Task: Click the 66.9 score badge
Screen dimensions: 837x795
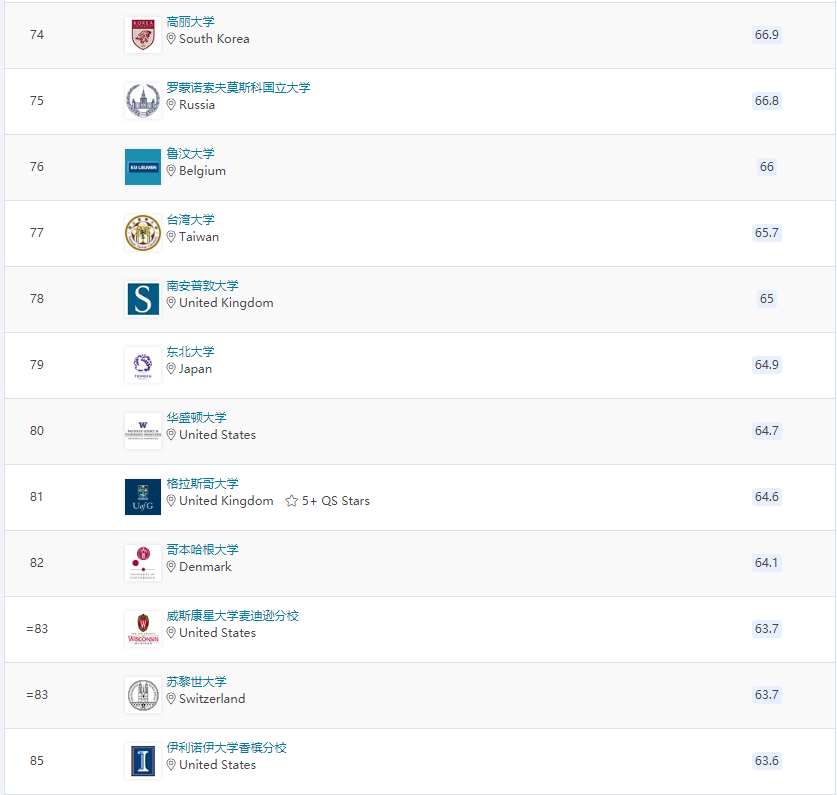Action: (x=766, y=35)
